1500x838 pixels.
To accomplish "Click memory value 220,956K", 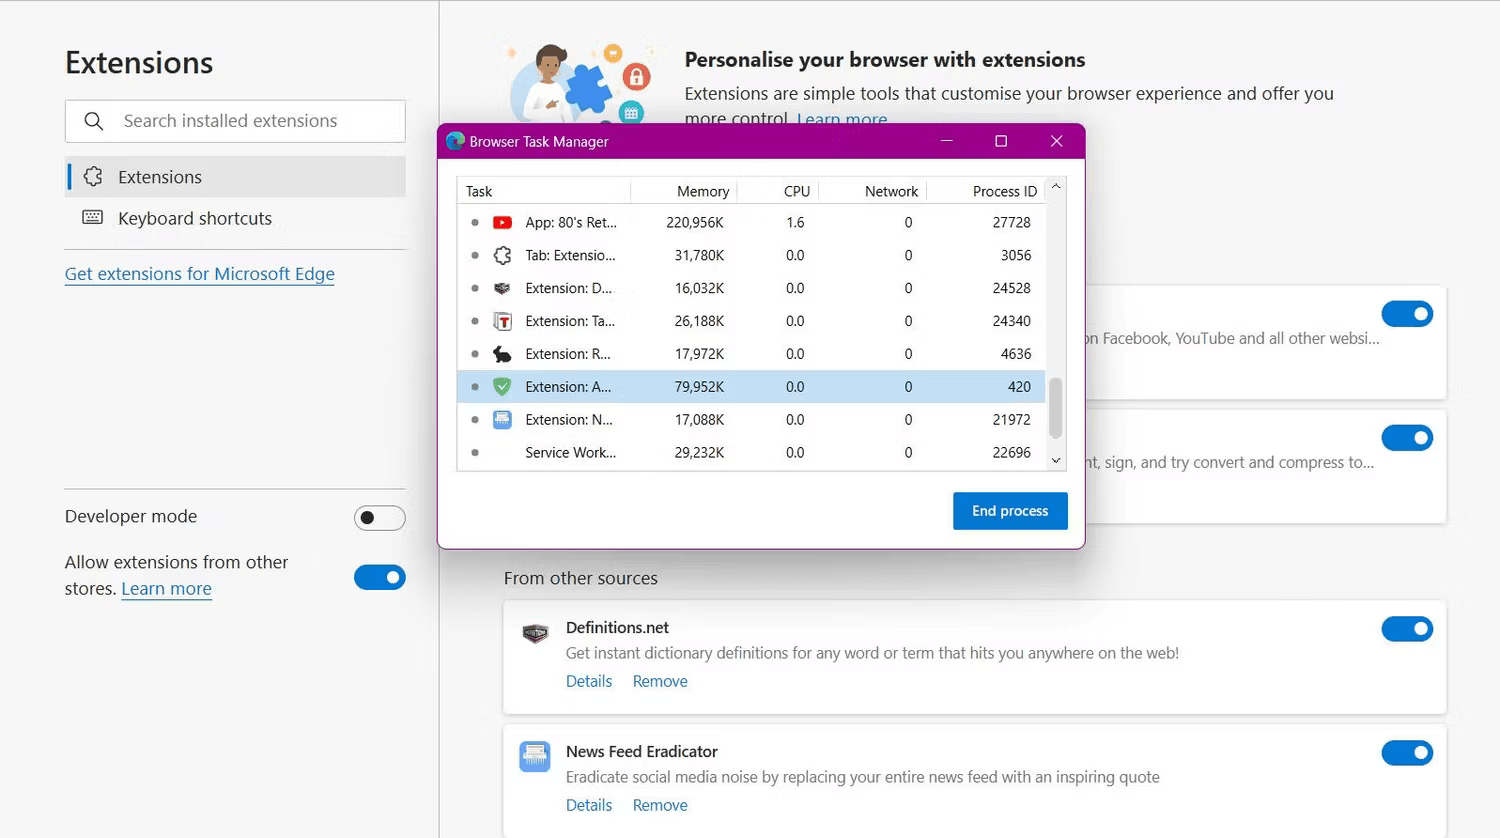I will (x=695, y=222).
